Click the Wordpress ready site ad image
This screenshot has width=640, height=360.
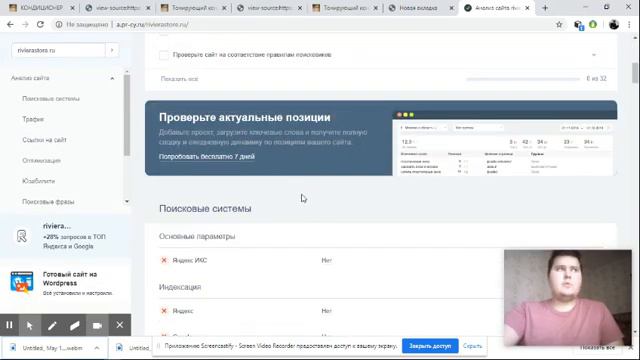click(x=22, y=282)
